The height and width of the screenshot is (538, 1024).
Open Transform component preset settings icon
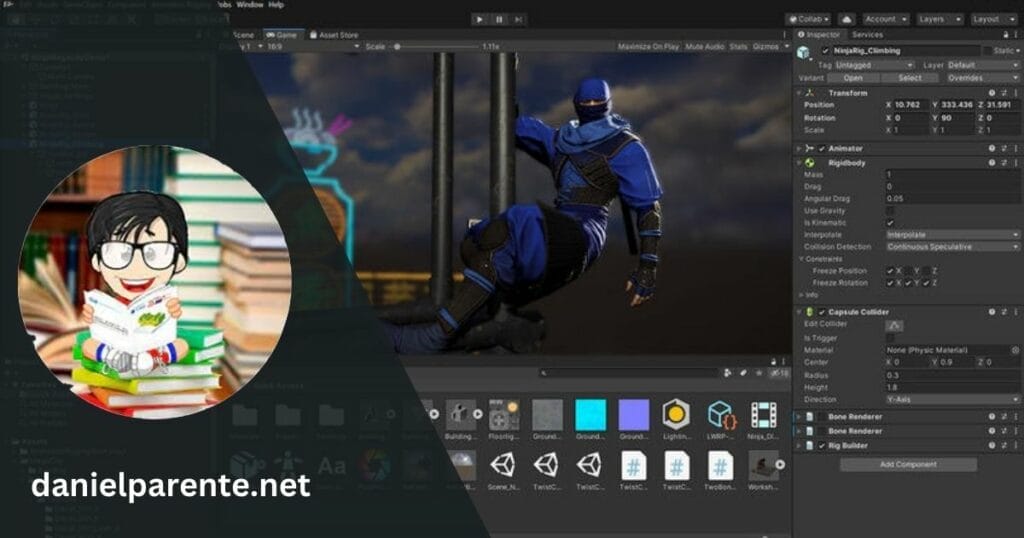[1004, 93]
